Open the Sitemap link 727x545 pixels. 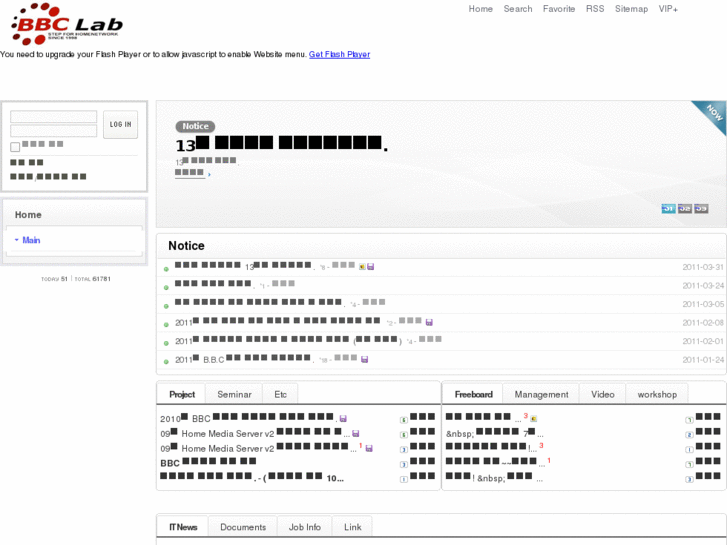[631, 9]
